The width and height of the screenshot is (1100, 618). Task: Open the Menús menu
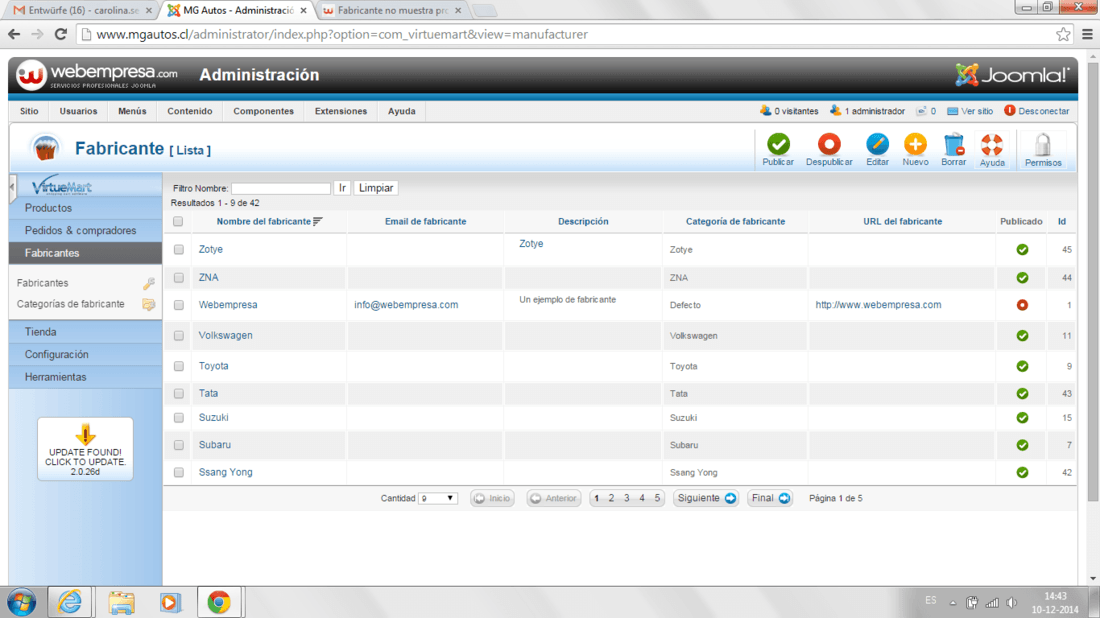pyautogui.click(x=132, y=111)
